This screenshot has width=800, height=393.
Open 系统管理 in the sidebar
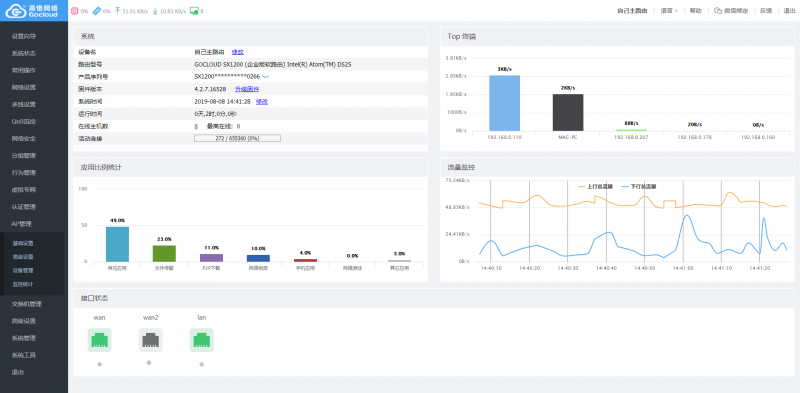pos(23,338)
